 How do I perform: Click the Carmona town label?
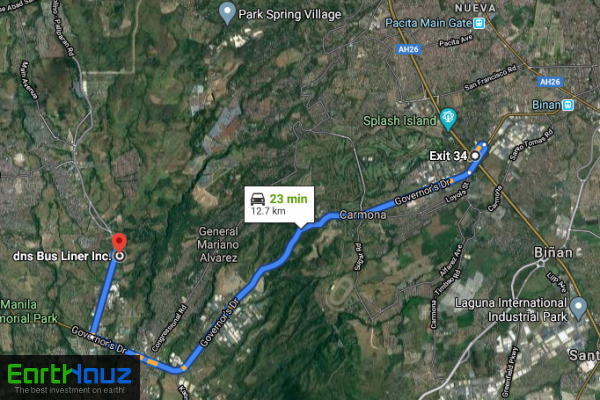363,215
